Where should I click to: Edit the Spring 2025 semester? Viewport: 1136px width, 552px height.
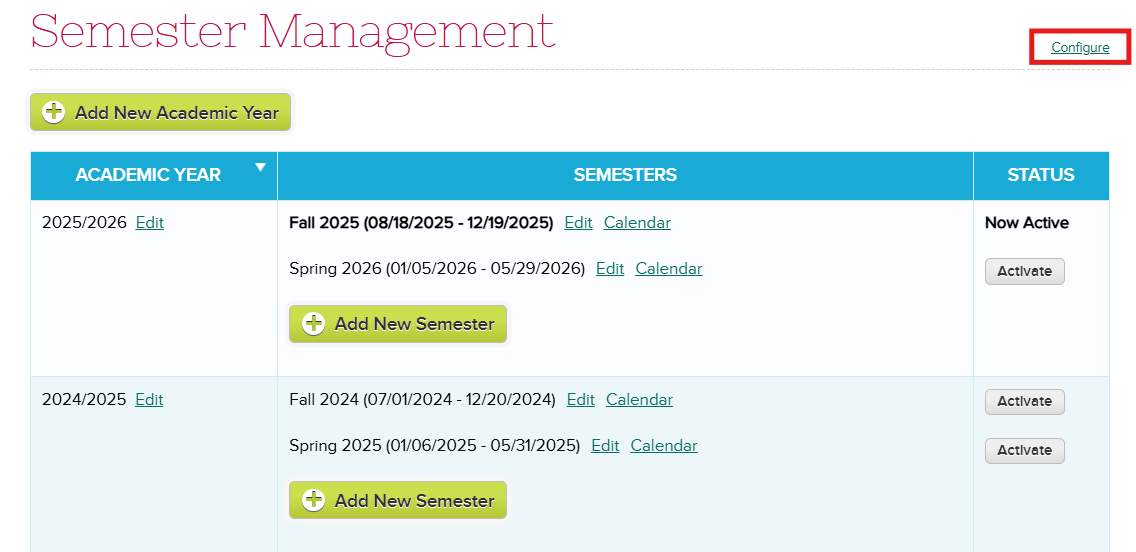pyautogui.click(x=605, y=446)
